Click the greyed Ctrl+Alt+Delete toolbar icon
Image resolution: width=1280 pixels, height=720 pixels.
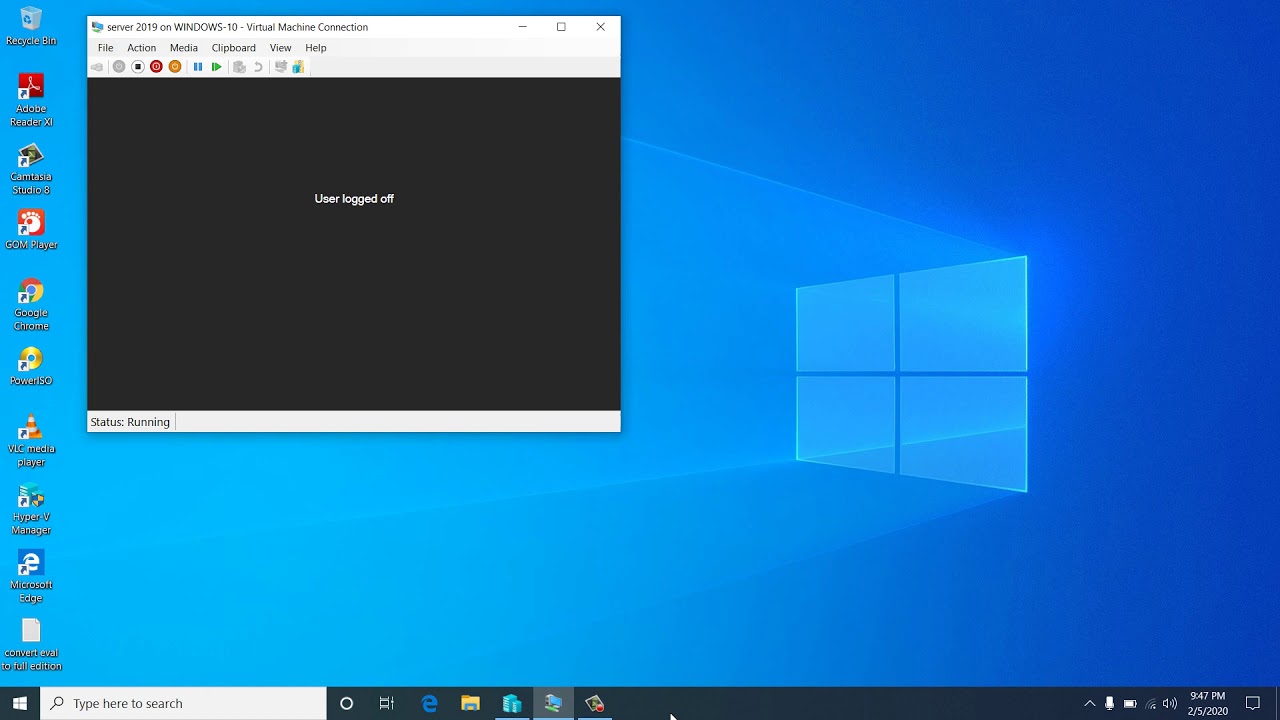tap(97, 67)
